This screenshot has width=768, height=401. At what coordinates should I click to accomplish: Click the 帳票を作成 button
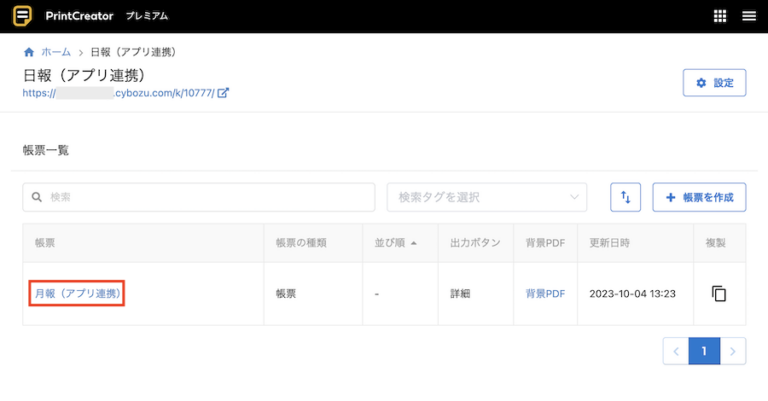[699, 197]
